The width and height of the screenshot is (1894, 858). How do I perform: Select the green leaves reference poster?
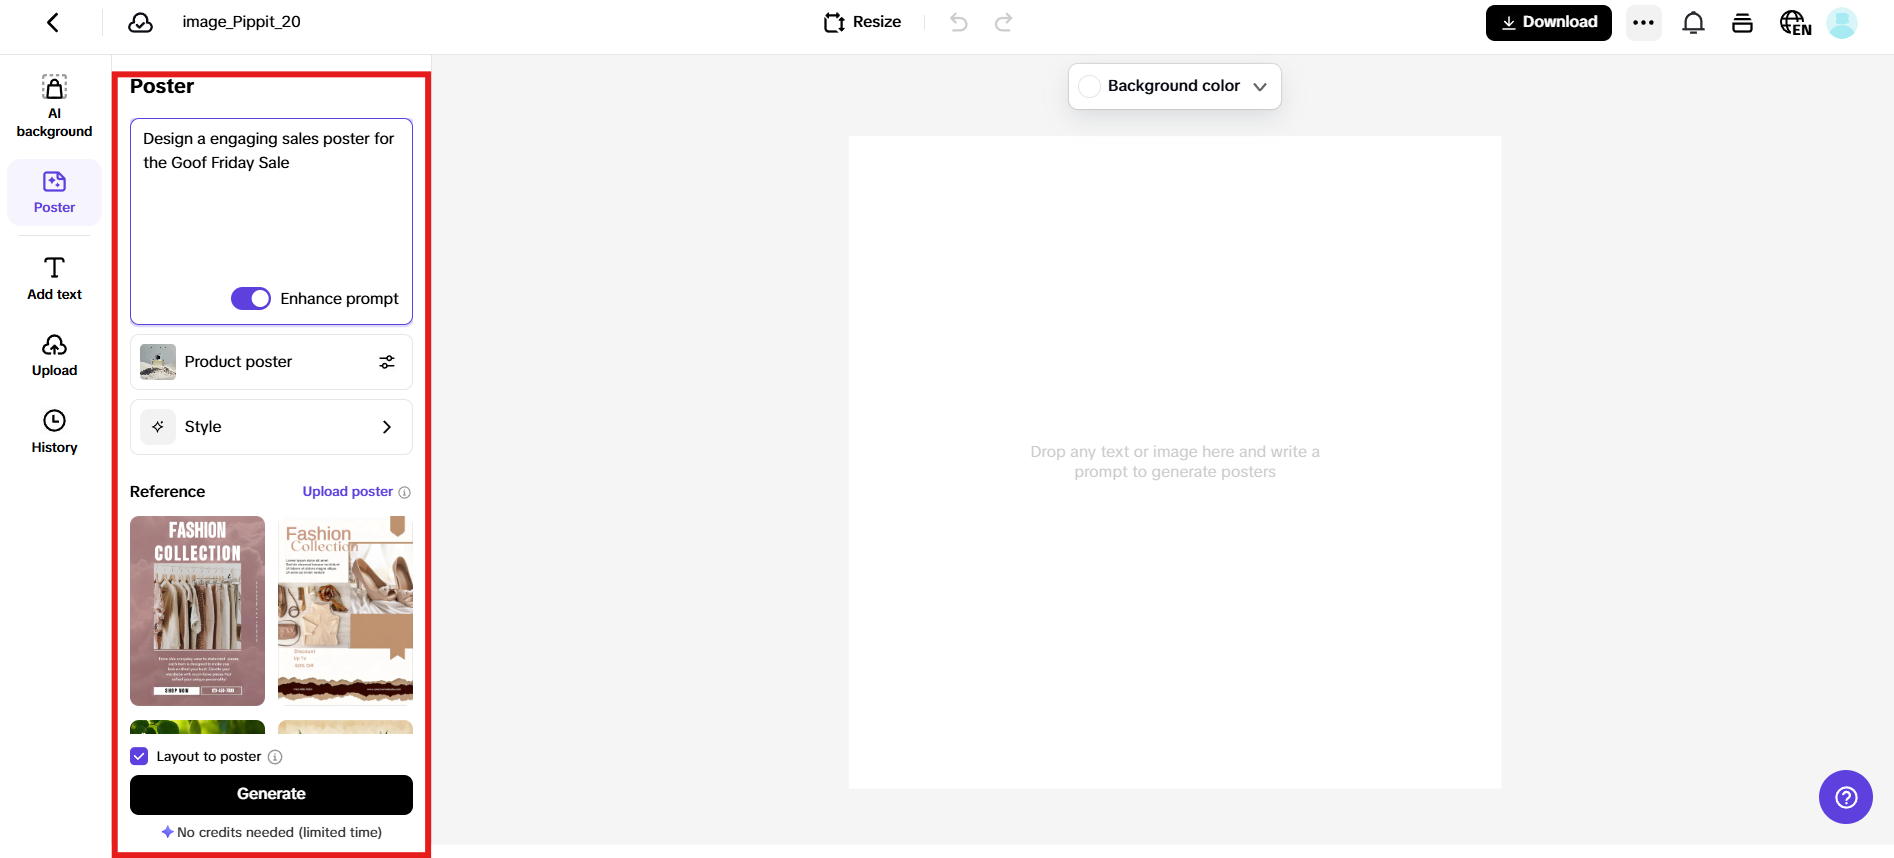pos(197,727)
